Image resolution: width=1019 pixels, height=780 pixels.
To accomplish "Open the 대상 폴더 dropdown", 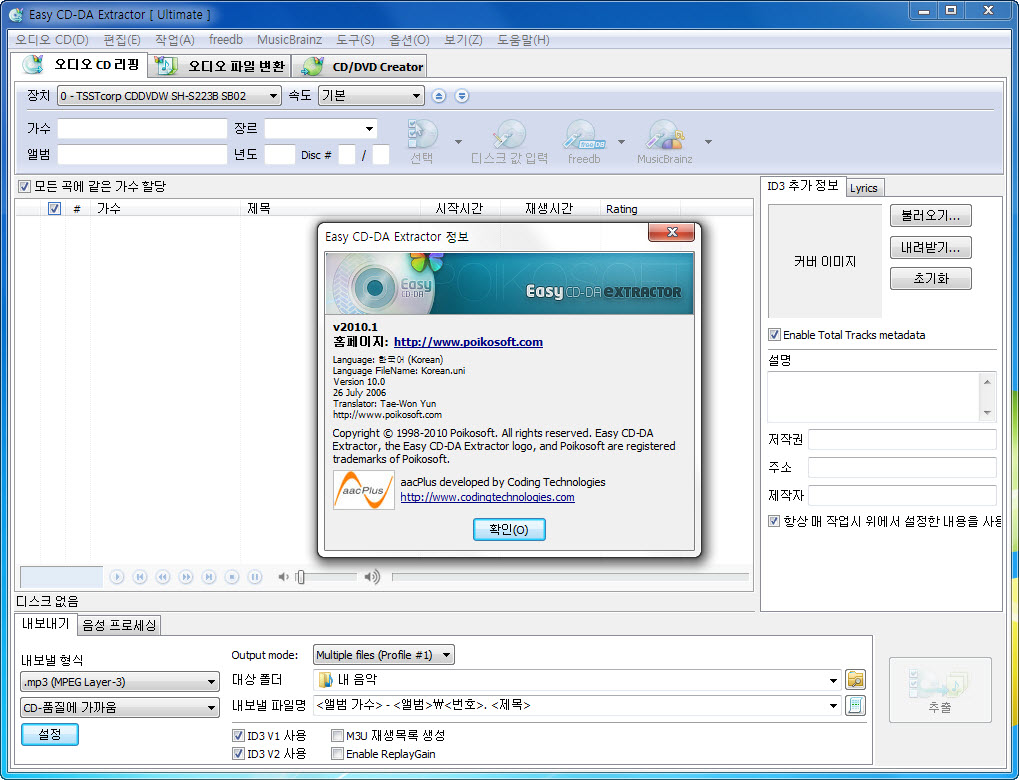I will [833, 681].
